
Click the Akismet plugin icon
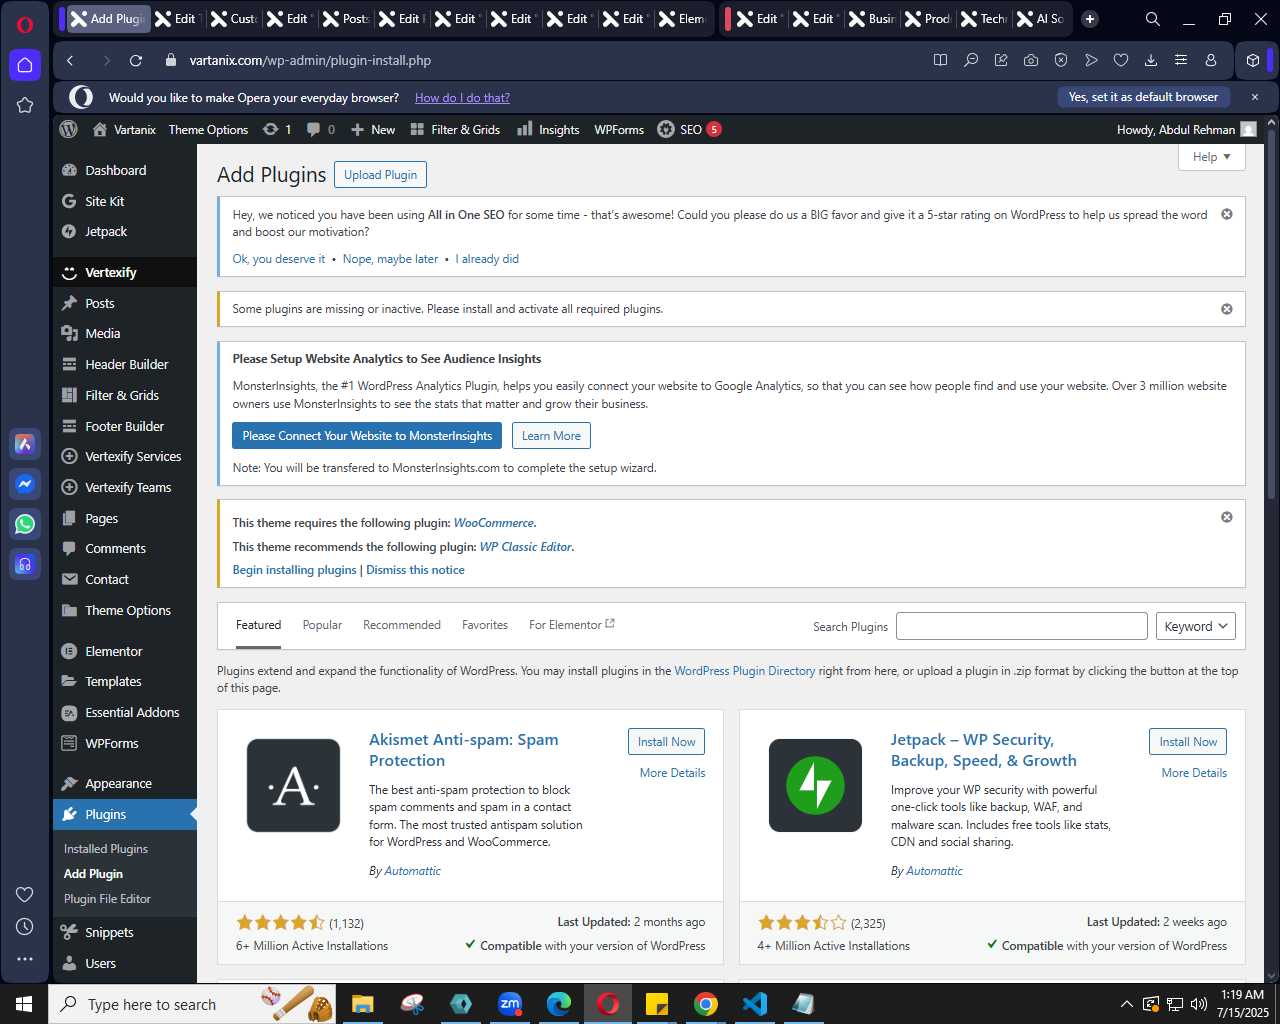294,786
